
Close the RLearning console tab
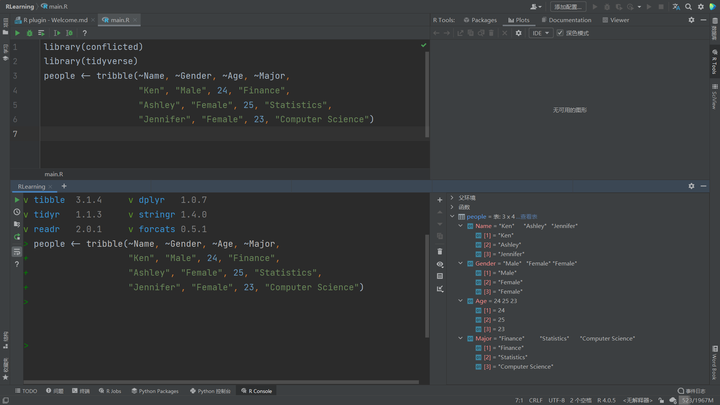click(51, 186)
